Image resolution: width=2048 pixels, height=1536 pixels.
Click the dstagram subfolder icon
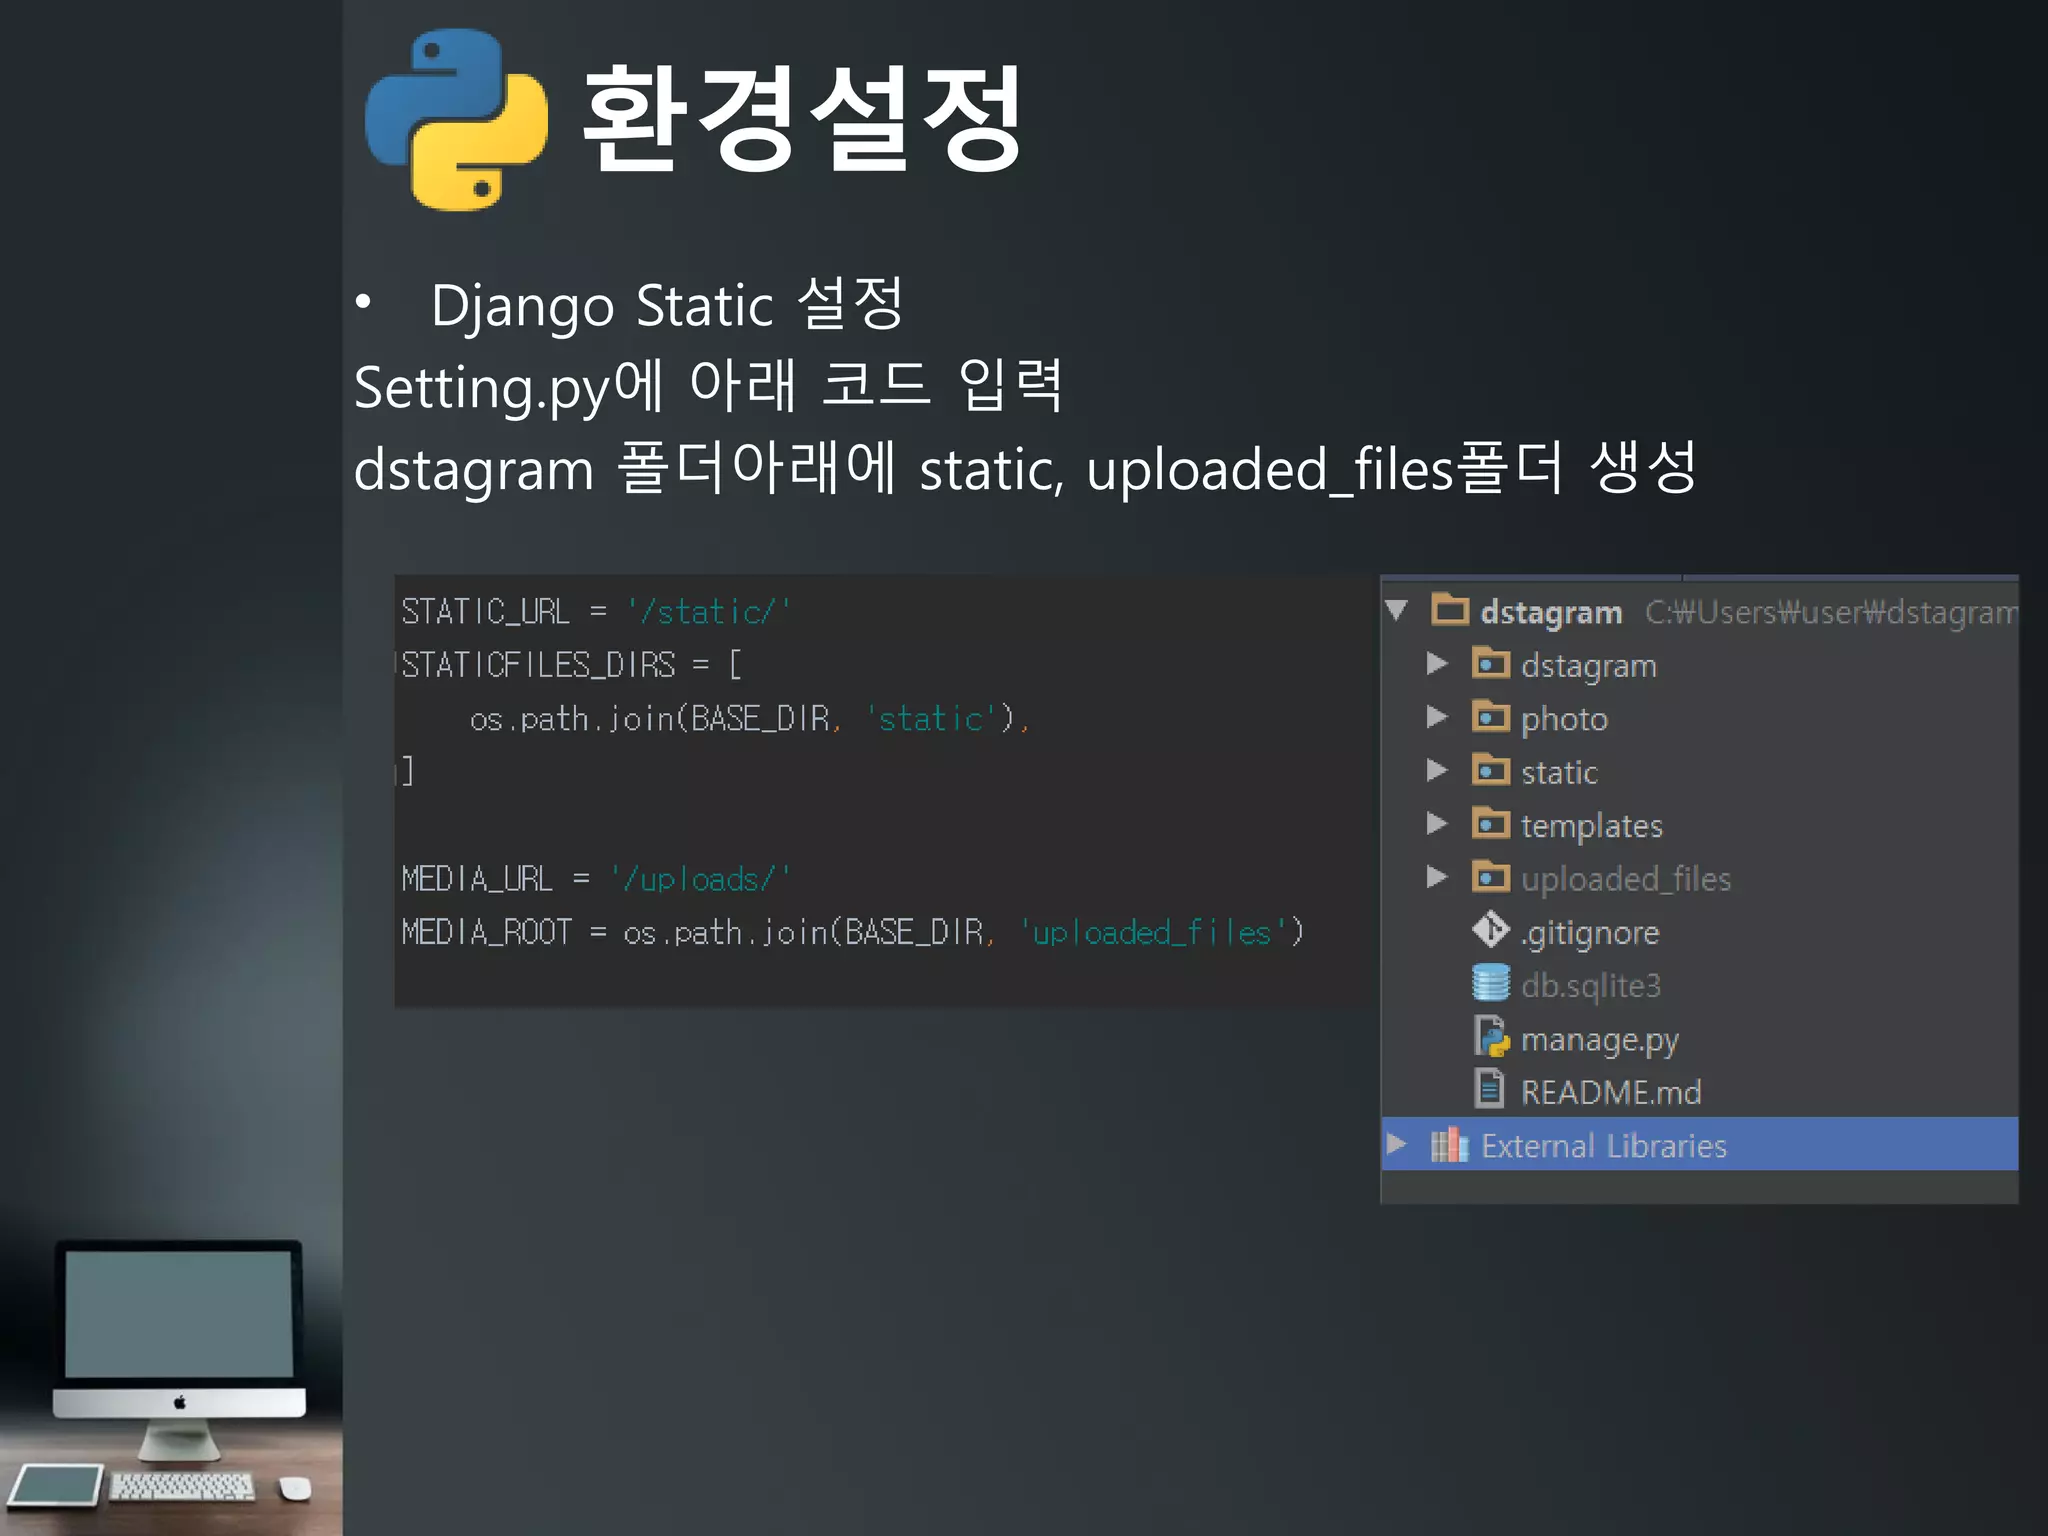pos(1491,662)
